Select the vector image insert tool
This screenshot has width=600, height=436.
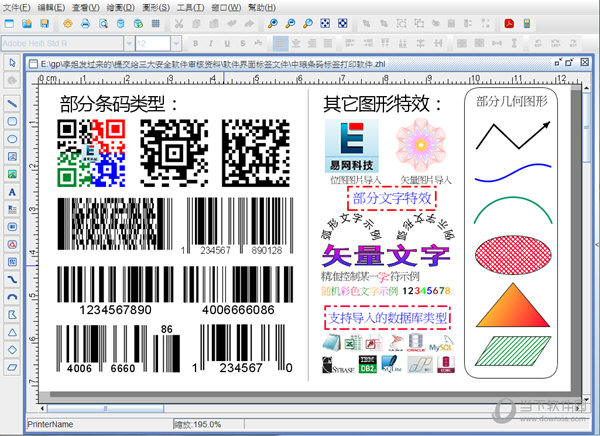pyautogui.click(x=12, y=174)
